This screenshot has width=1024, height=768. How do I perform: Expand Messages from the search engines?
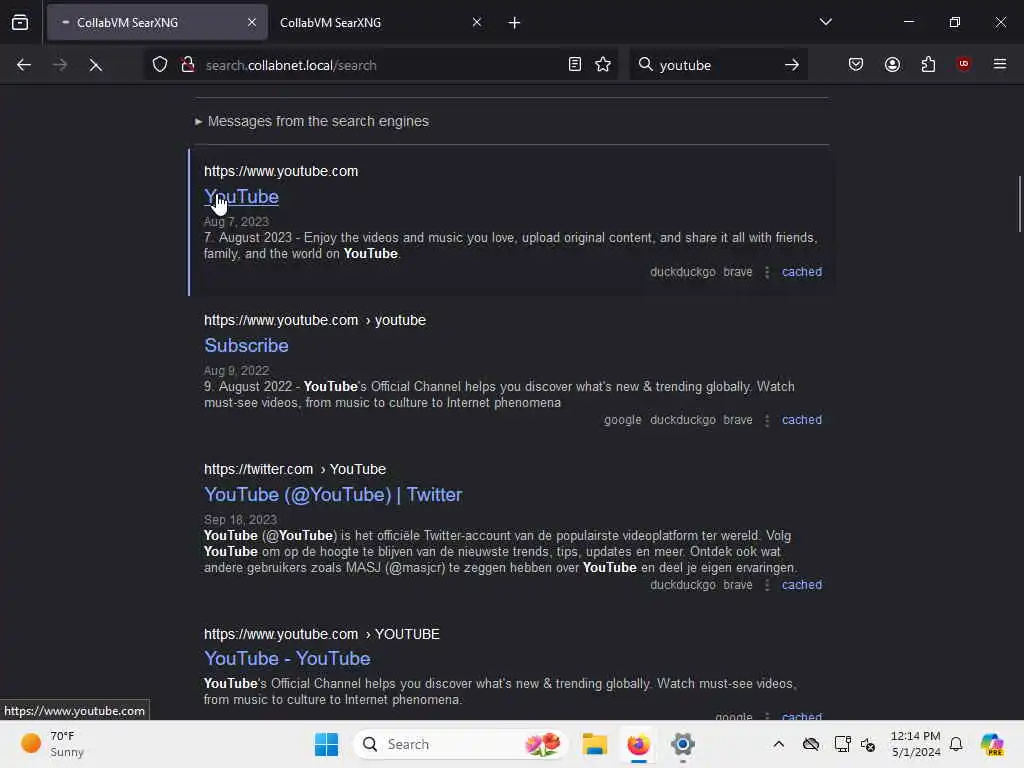point(312,121)
